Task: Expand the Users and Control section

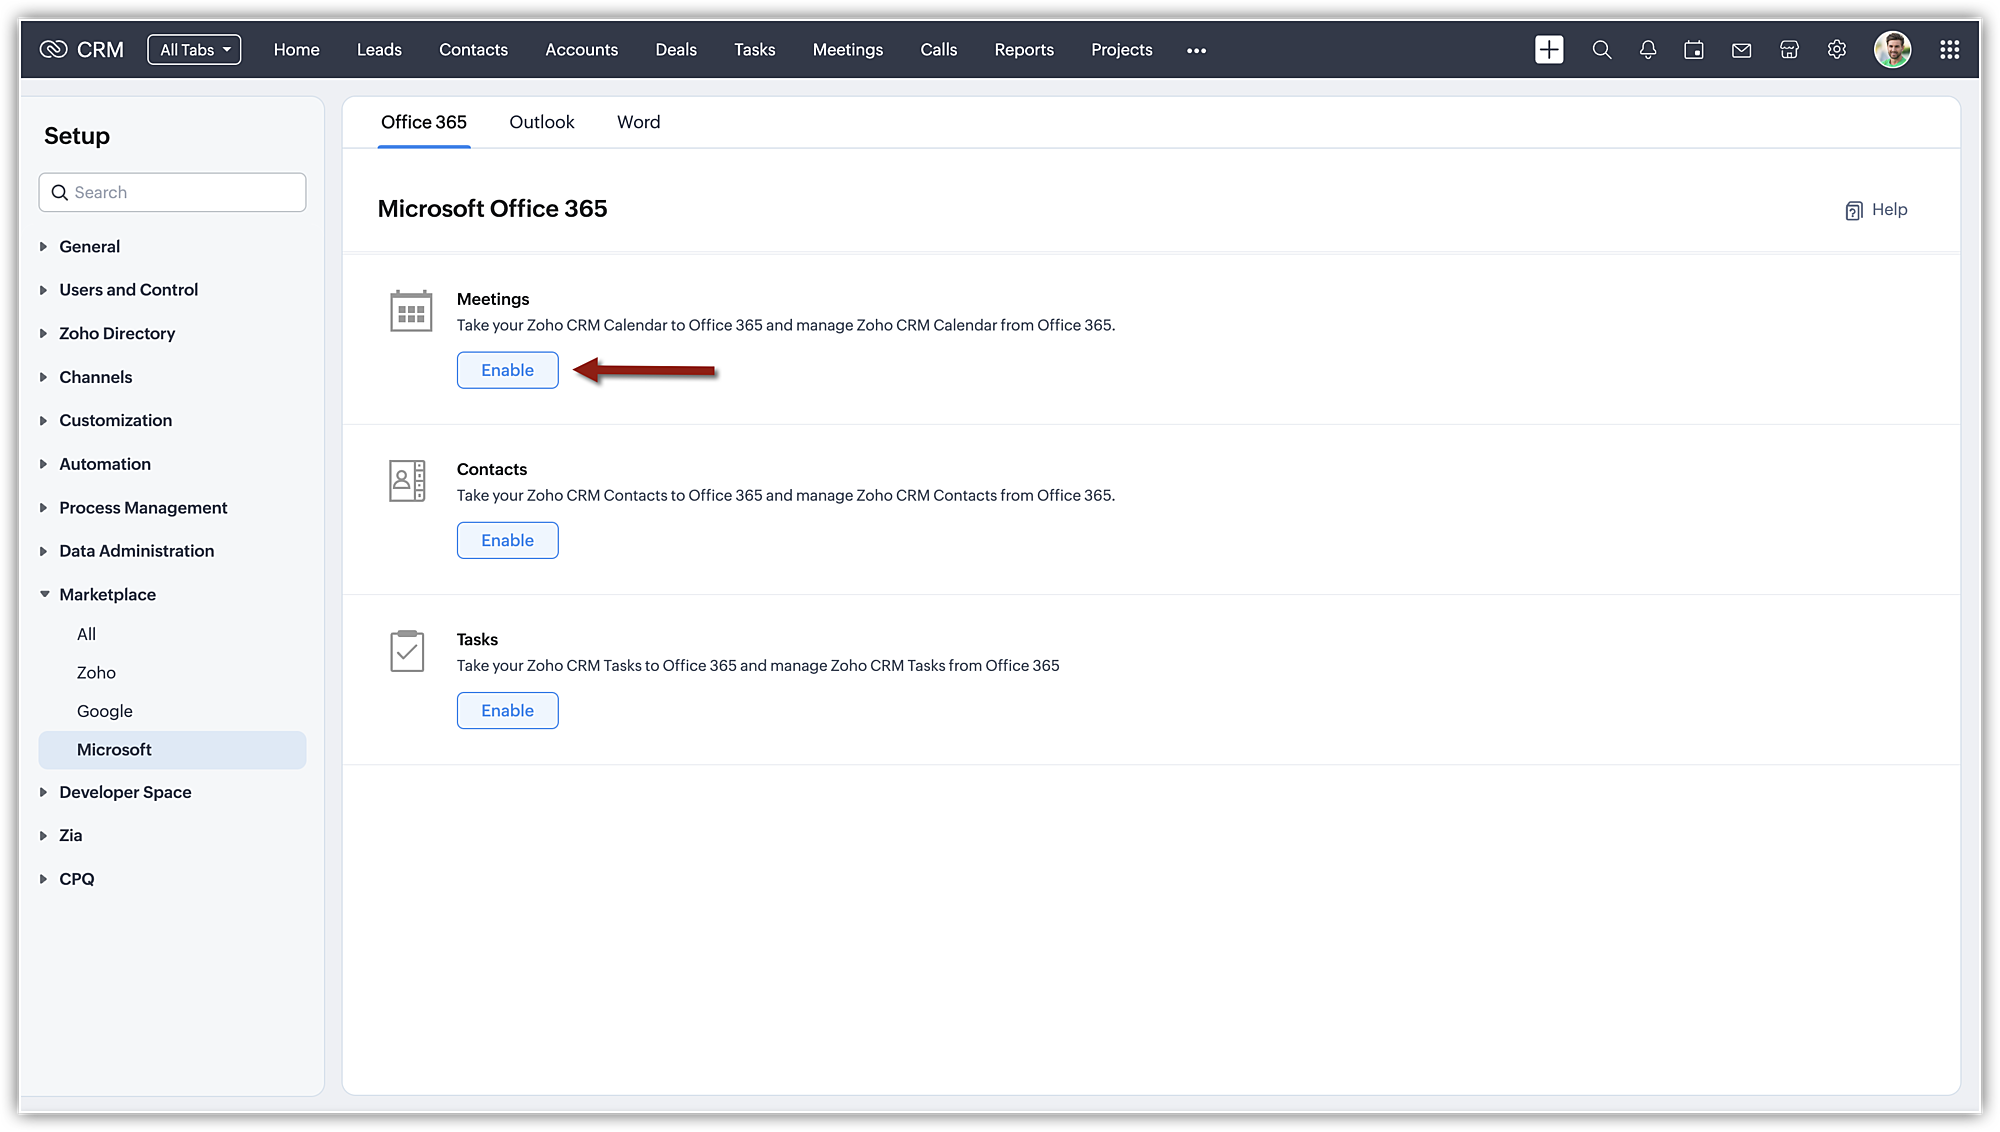Action: click(128, 290)
